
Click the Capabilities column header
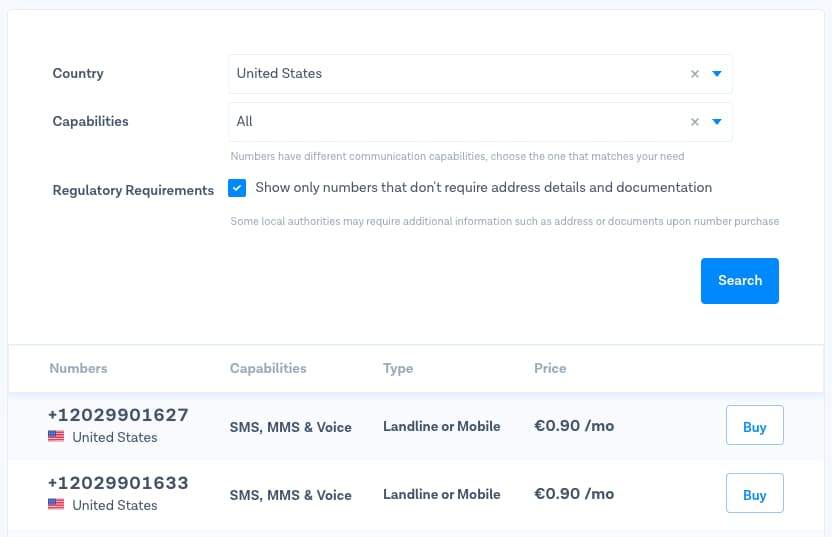(268, 368)
